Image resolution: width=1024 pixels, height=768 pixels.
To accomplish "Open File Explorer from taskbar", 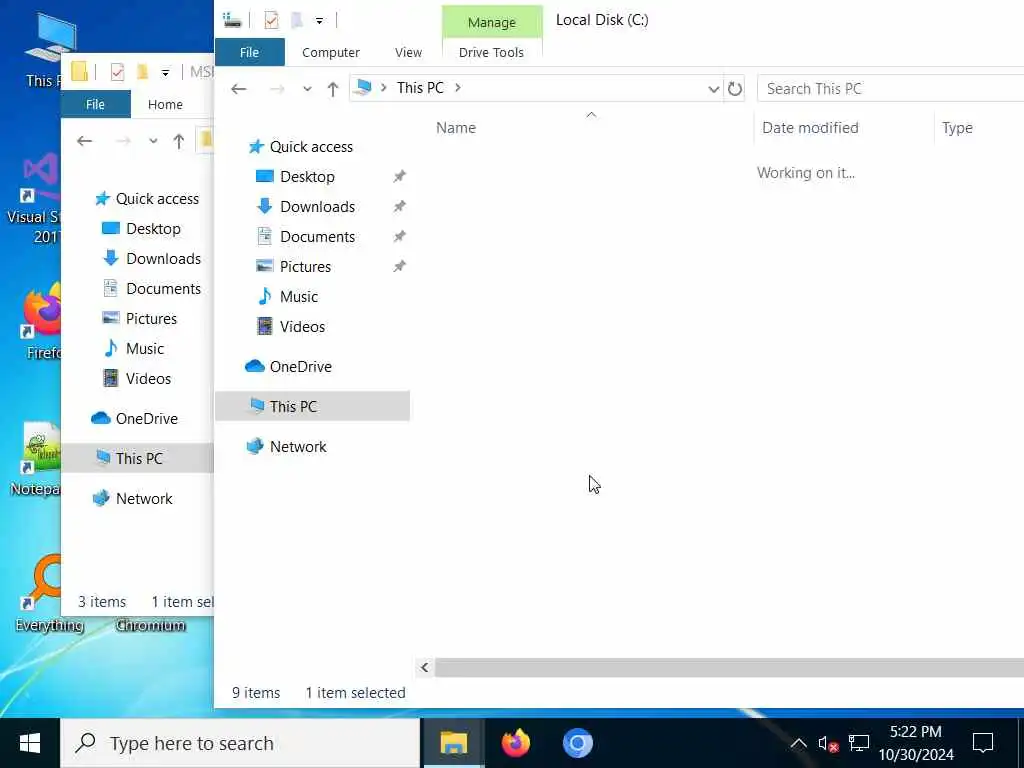I will (454, 743).
